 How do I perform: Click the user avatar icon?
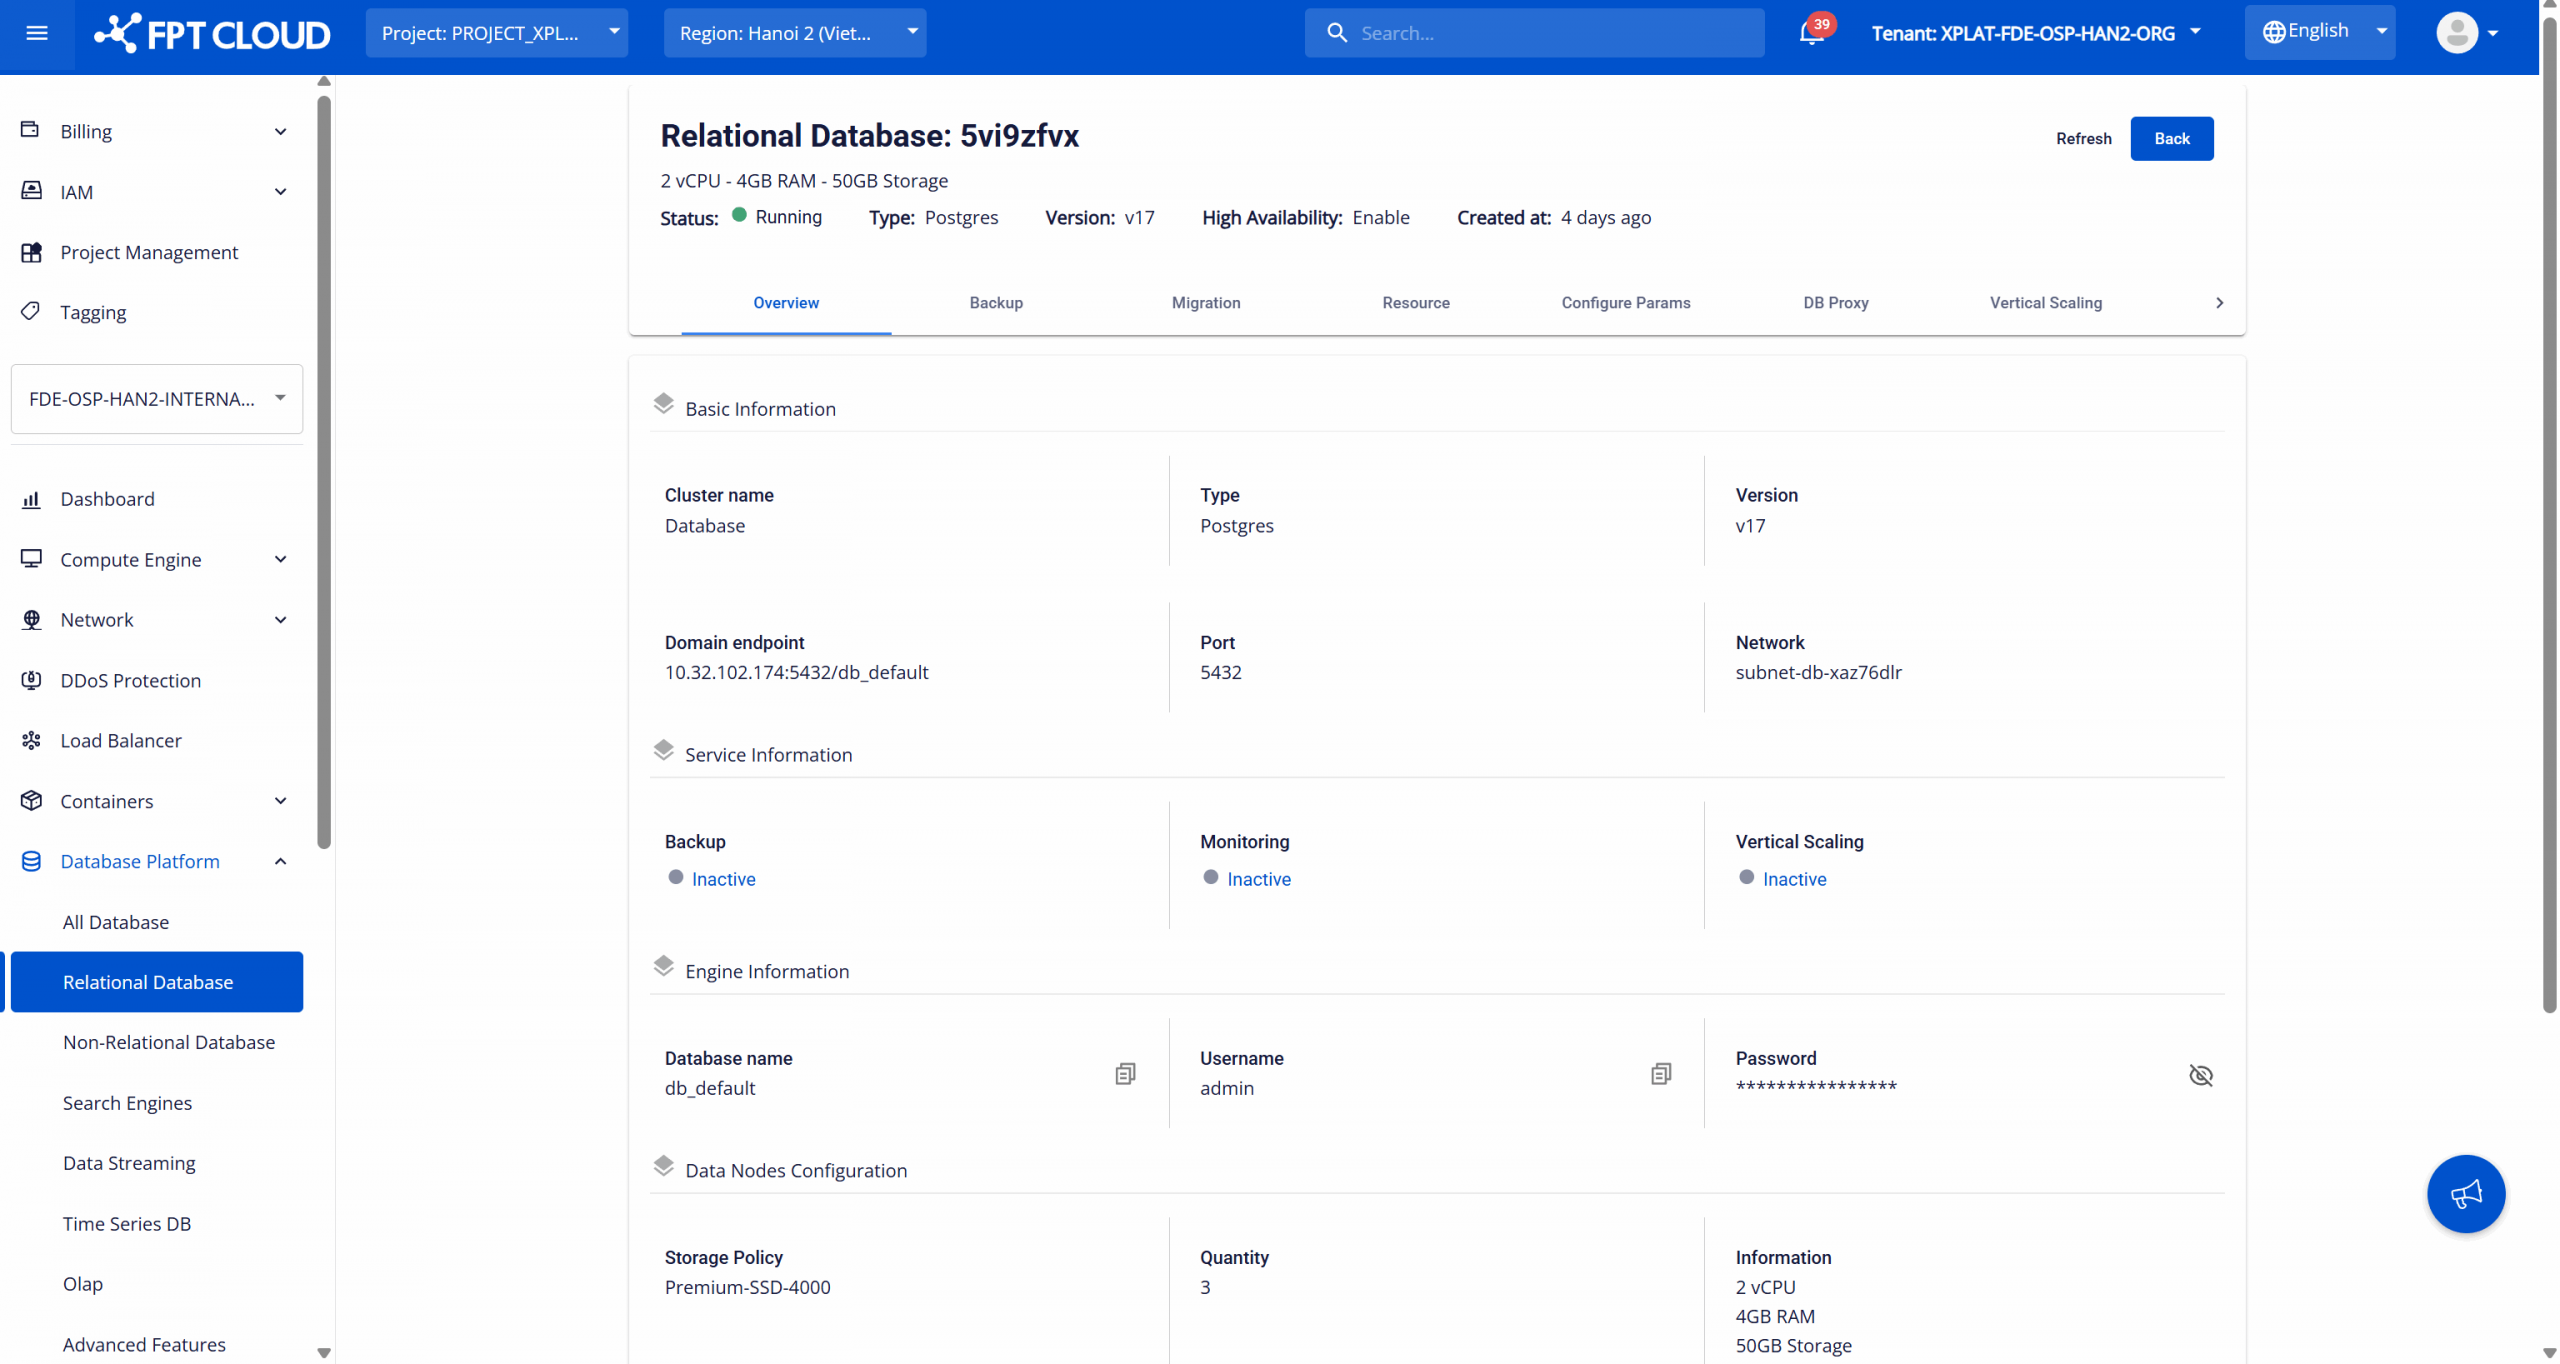click(2456, 33)
